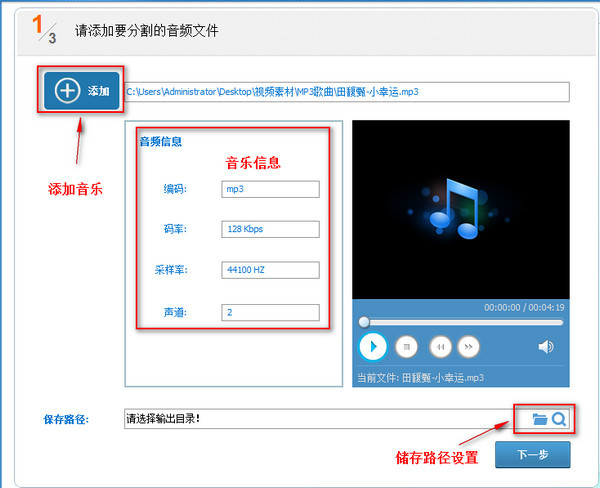Click the 当前文件 current file label
The height and width of the screenshot is (488, 600).
click(x=421, y=378)
